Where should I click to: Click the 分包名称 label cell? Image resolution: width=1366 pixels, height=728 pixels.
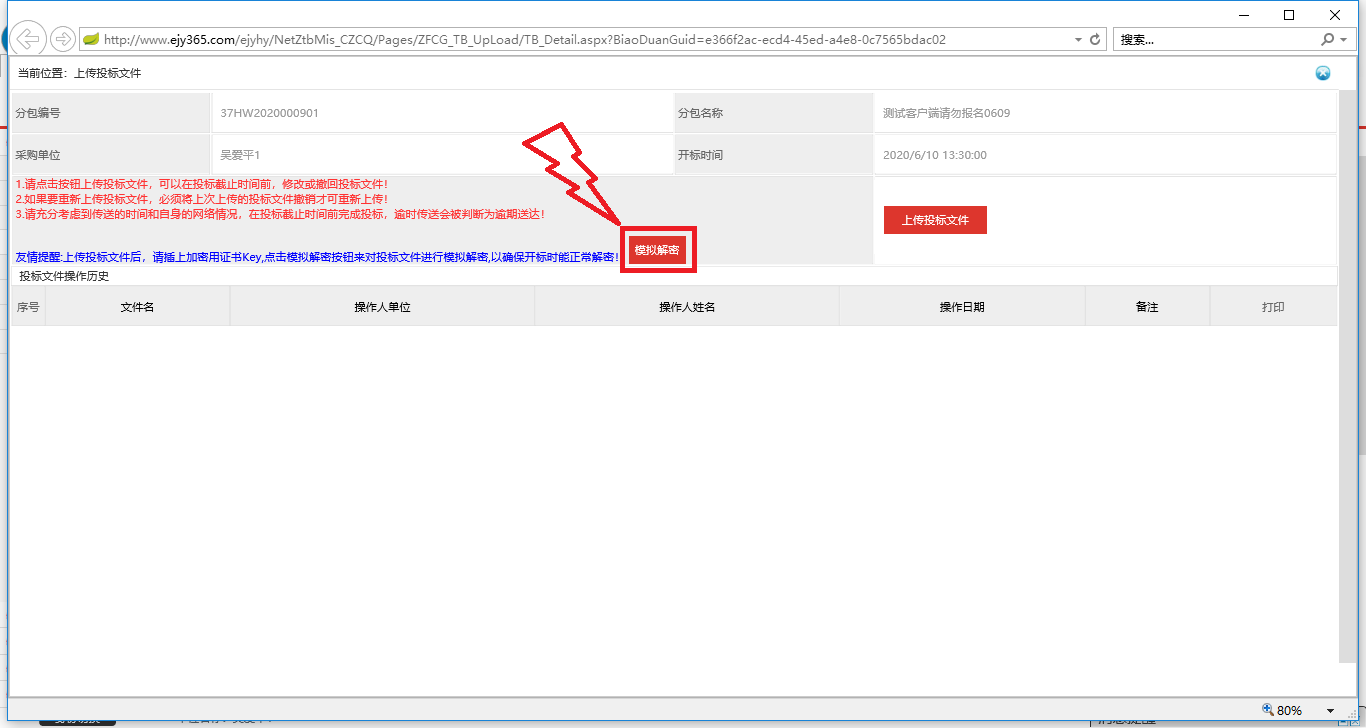[773, 113]
